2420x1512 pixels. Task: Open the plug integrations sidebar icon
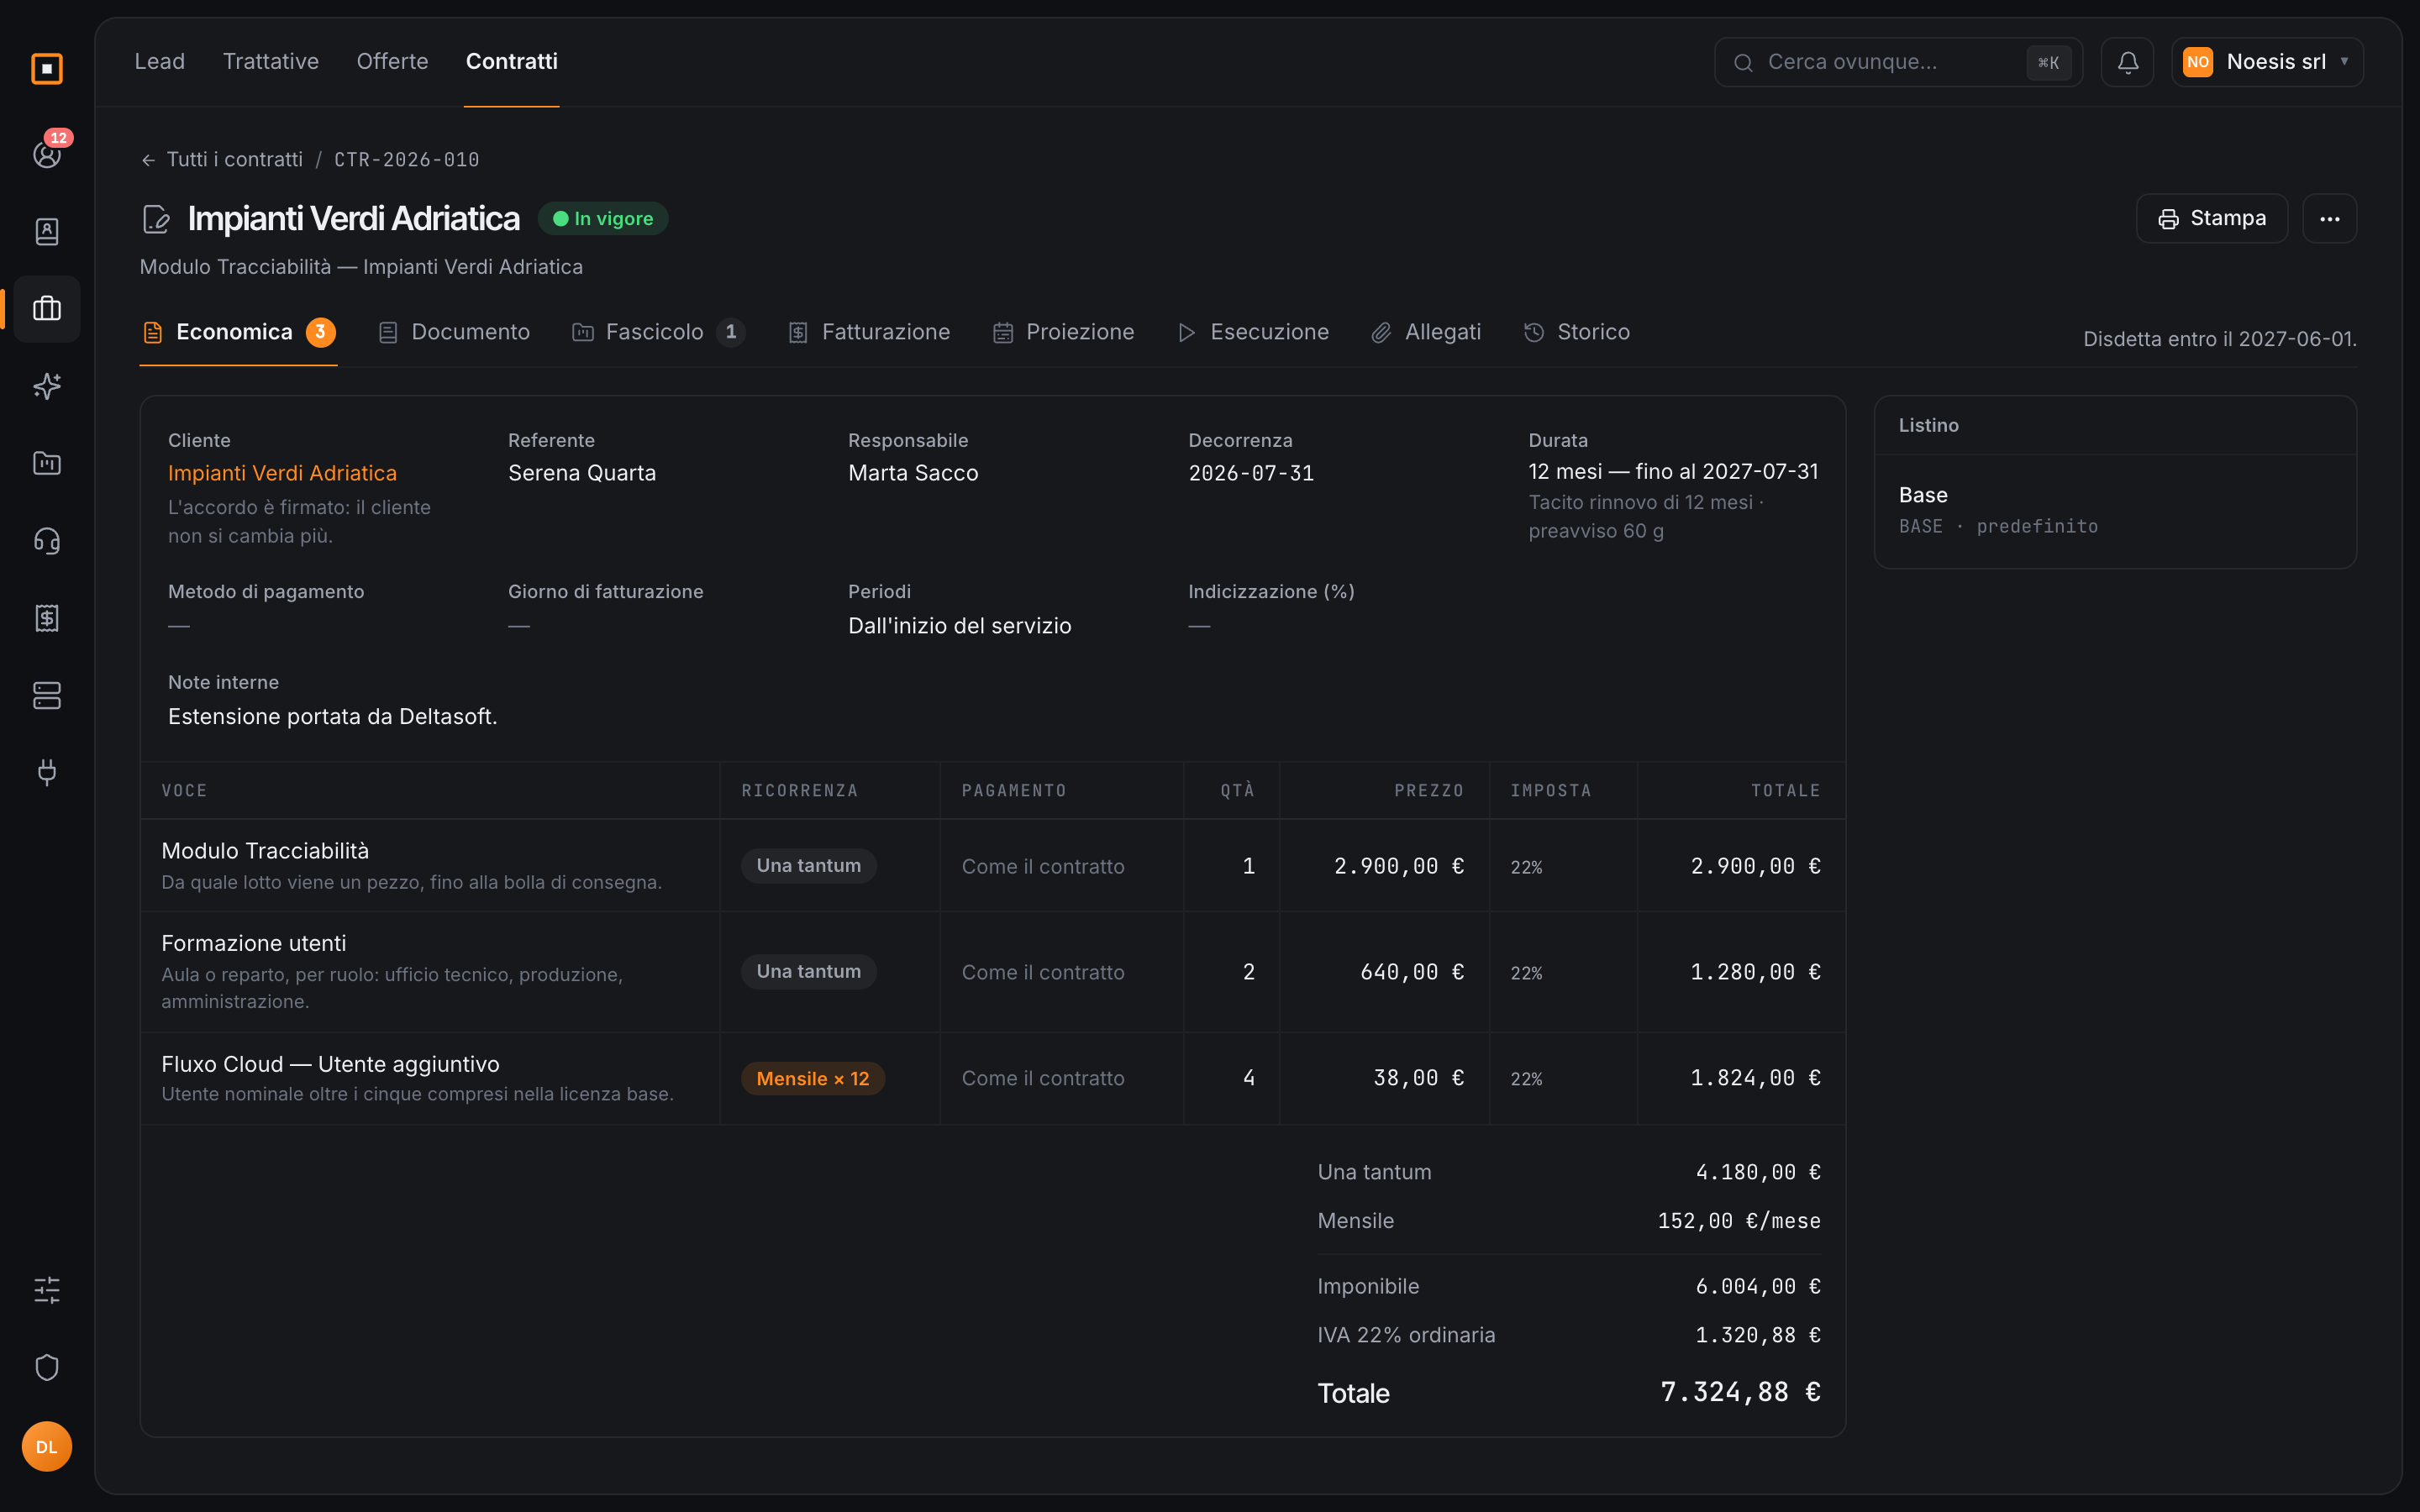[x=47, y=772]
